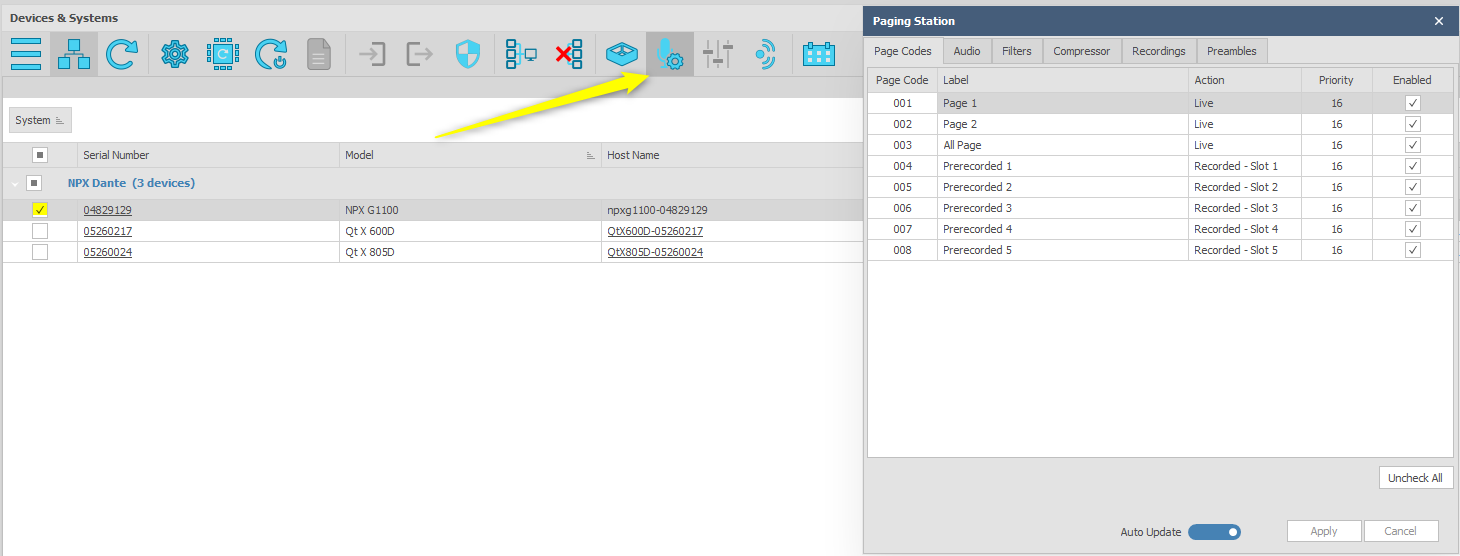The height and width of the screenshot is (556, 1460).
Task: Click the add system tree-with-monitor icon
Action: click(x=521, y=54)
